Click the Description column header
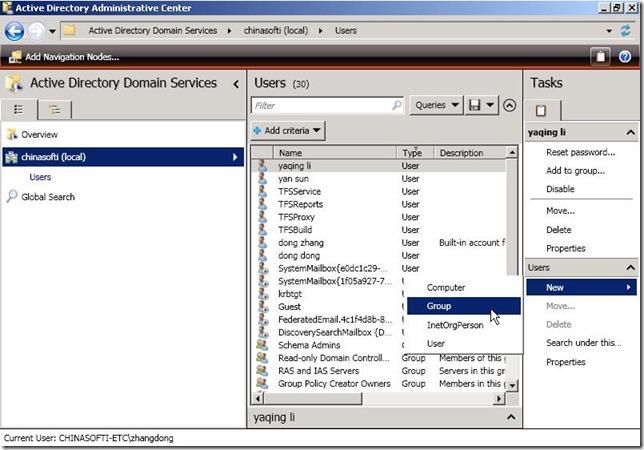This screenshot has width=644, height=450. 470,153
